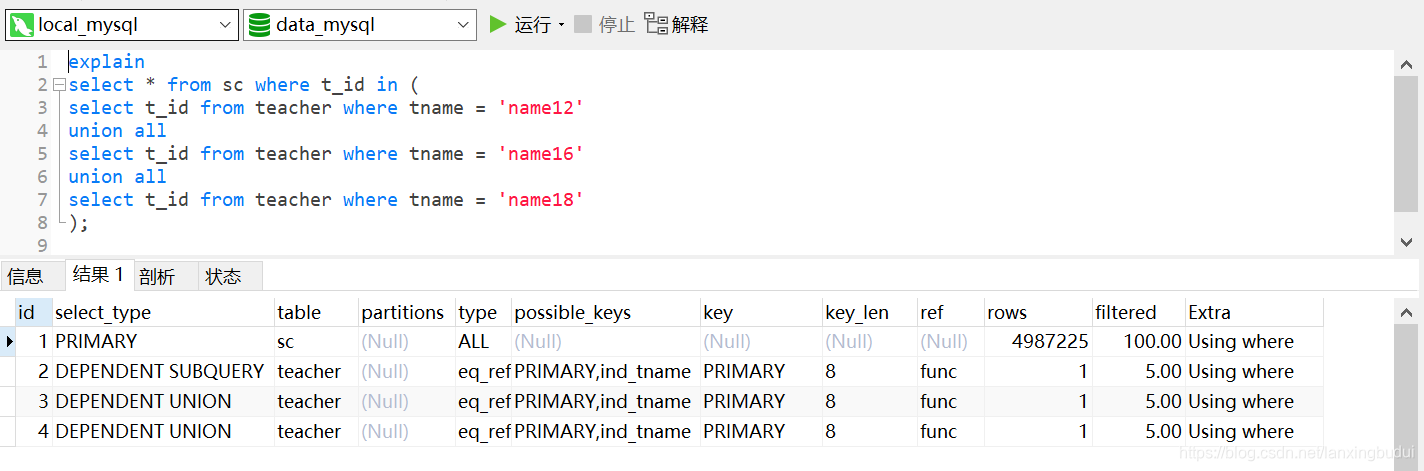1424x471 pixels.
Task: Click the editor vertical scrollbar thumb
Action: point(1405,143)
